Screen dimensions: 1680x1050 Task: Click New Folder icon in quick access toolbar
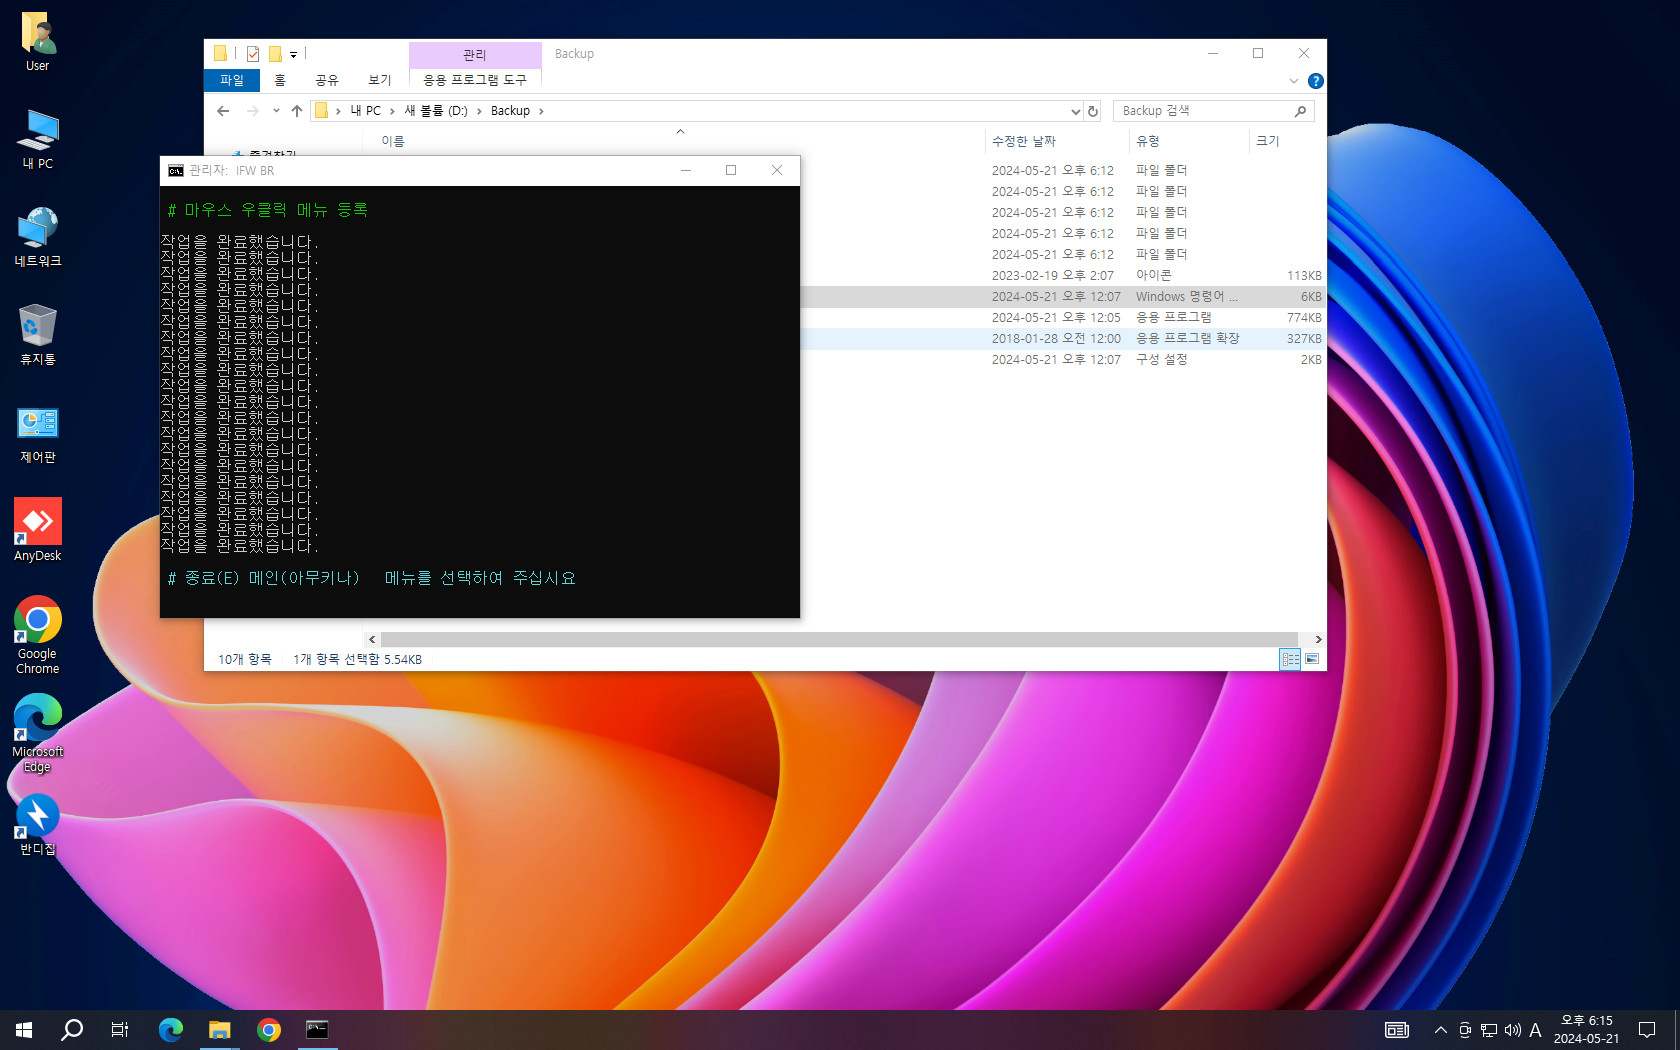coord(275,54)
